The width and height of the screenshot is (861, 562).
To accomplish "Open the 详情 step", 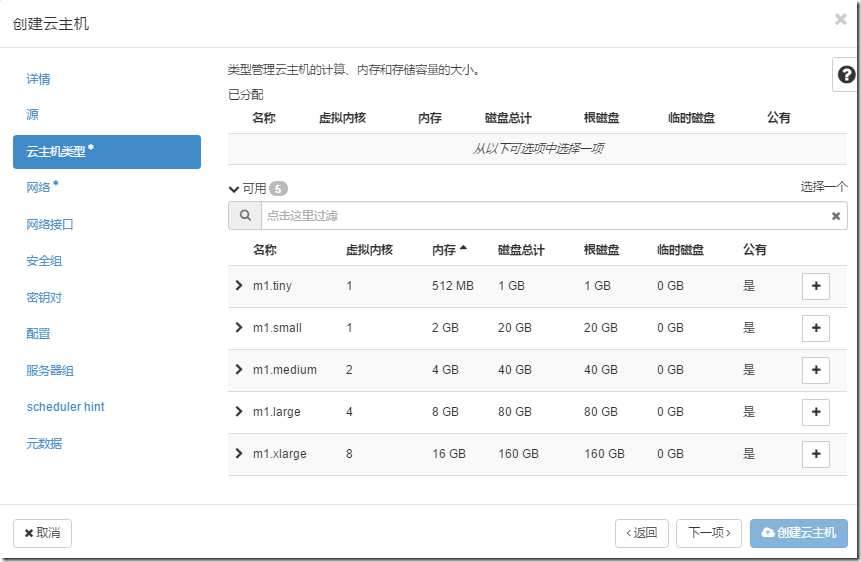I will (38, 79).
